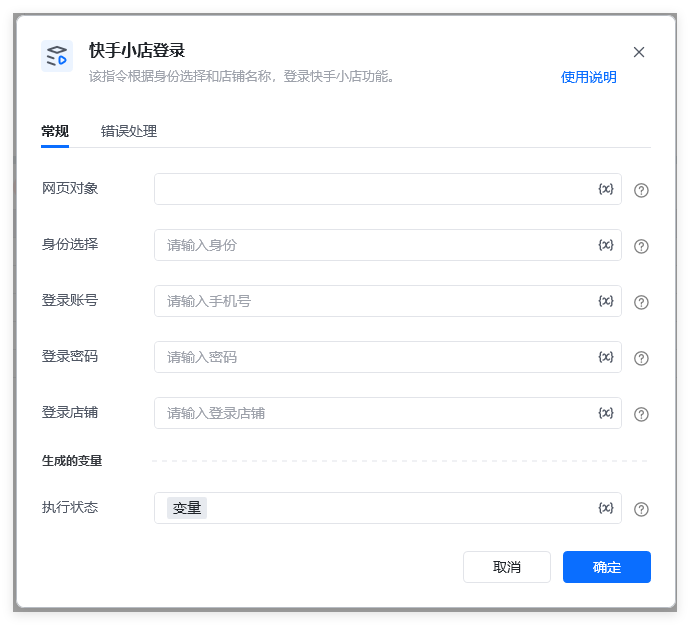Click the variable {x} icon in 网页对象 field
The image size is (690, 625).
(x=606, y=189)
